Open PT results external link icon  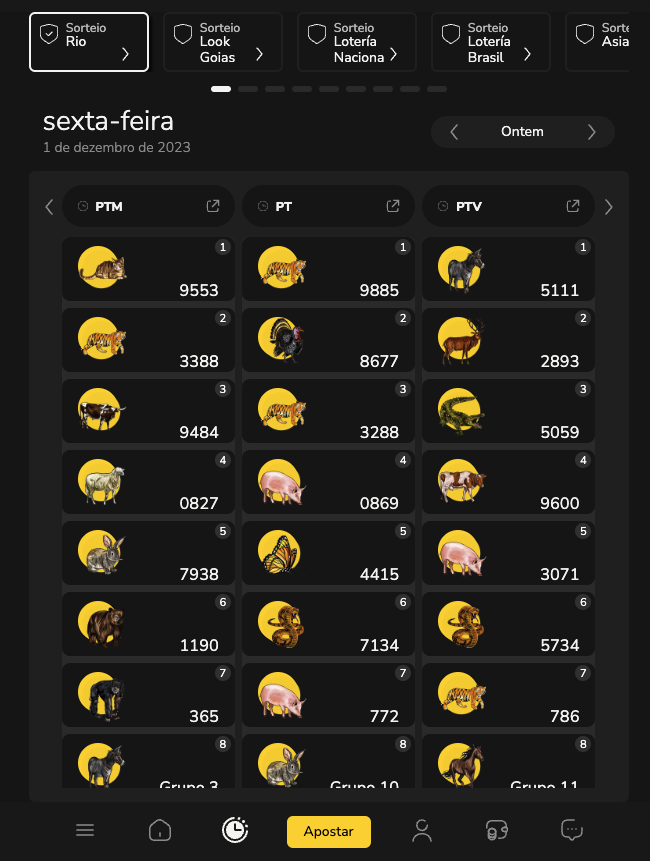[393, 206]
